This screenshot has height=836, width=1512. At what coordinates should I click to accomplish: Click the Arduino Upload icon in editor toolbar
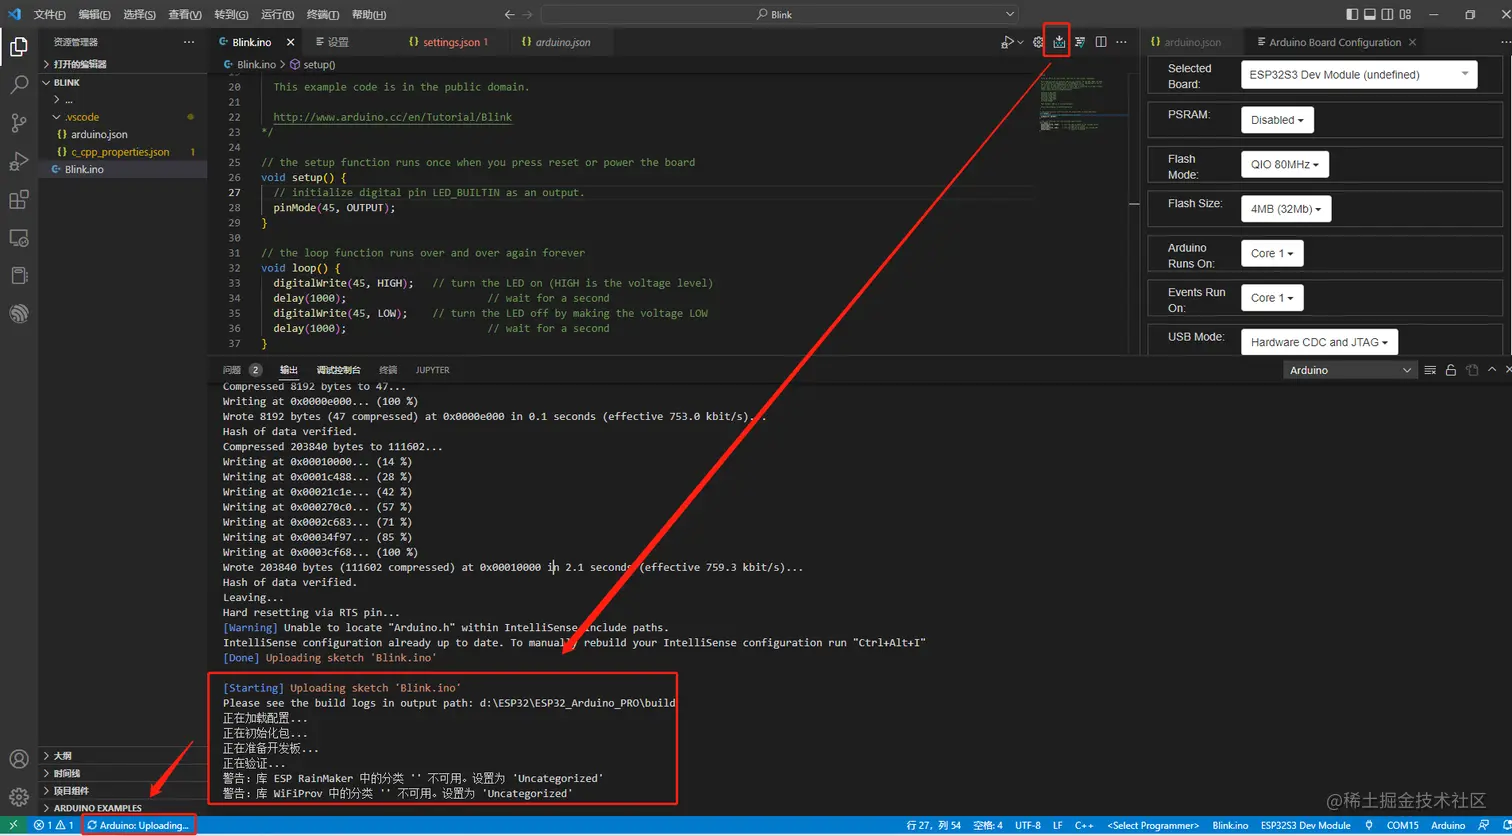point(1058,42)
